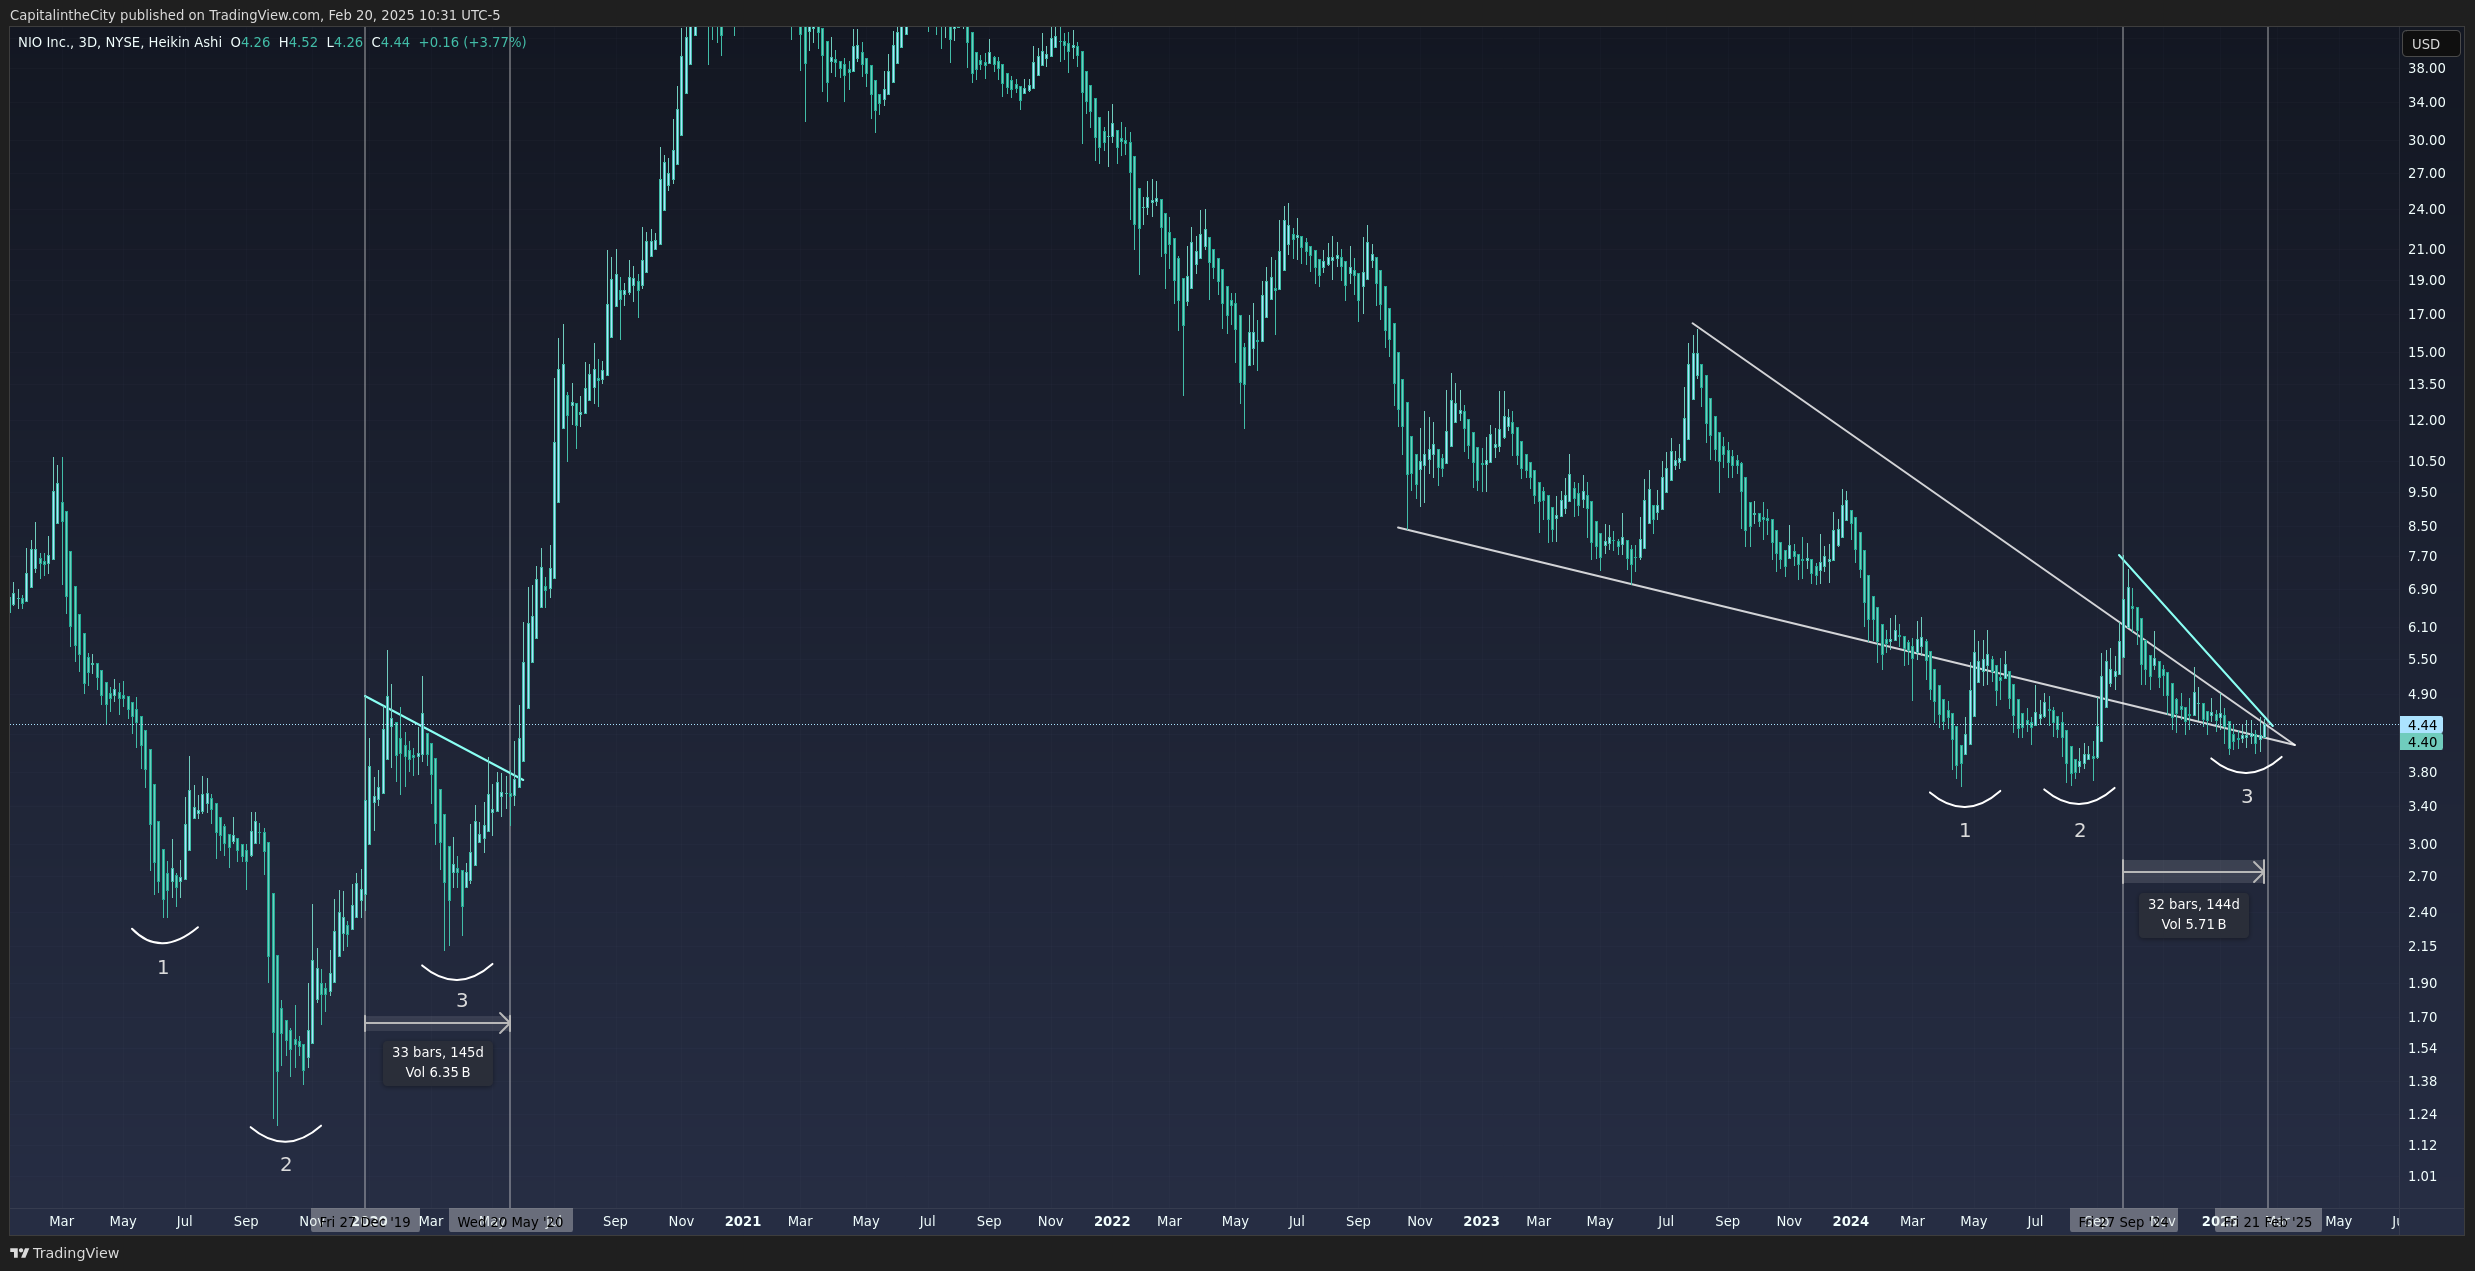Click the 2023 year label on time axis
The image size is (2475, 1271).
tap(1481, 1221)
